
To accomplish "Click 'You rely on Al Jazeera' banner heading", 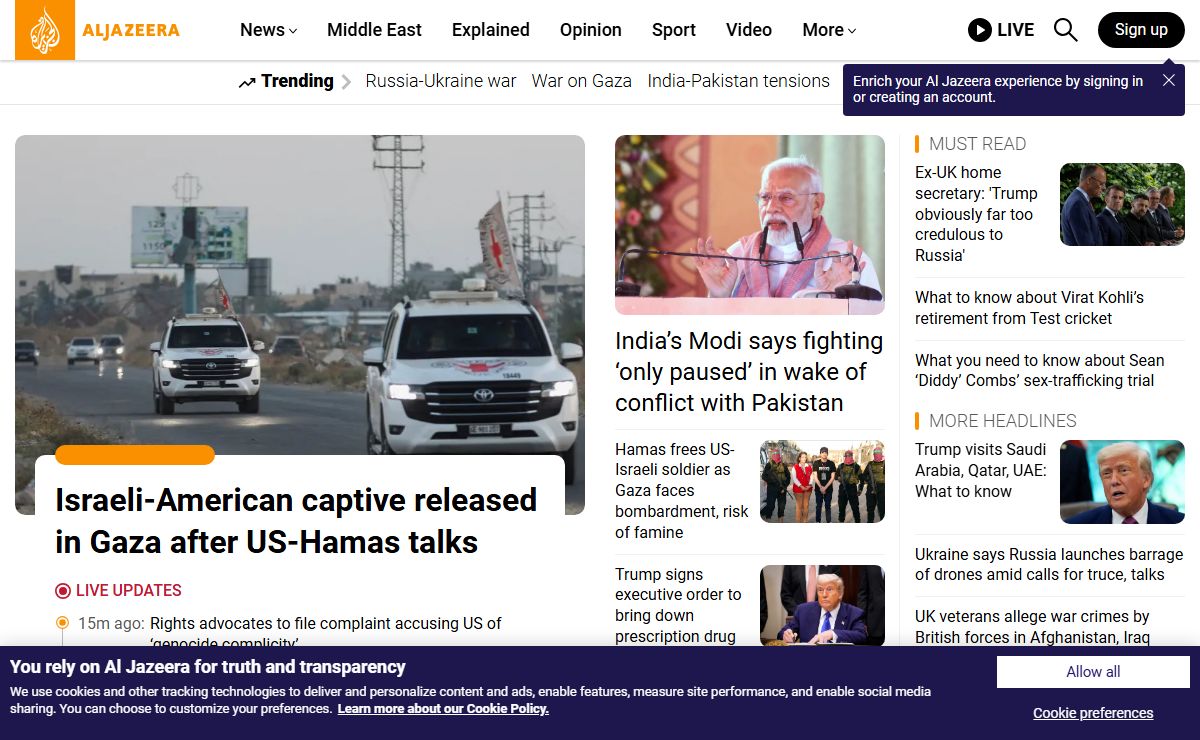I will pyautogui.click(x=208, y=667).
